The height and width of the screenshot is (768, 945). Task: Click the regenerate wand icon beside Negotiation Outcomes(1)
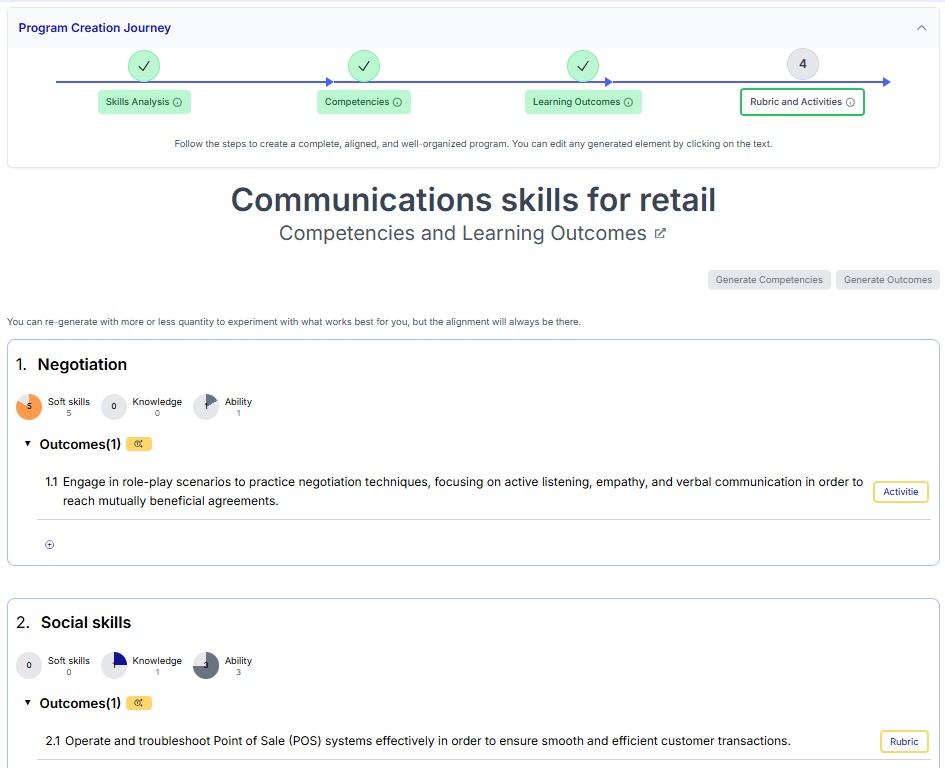[x=138, y=443]
